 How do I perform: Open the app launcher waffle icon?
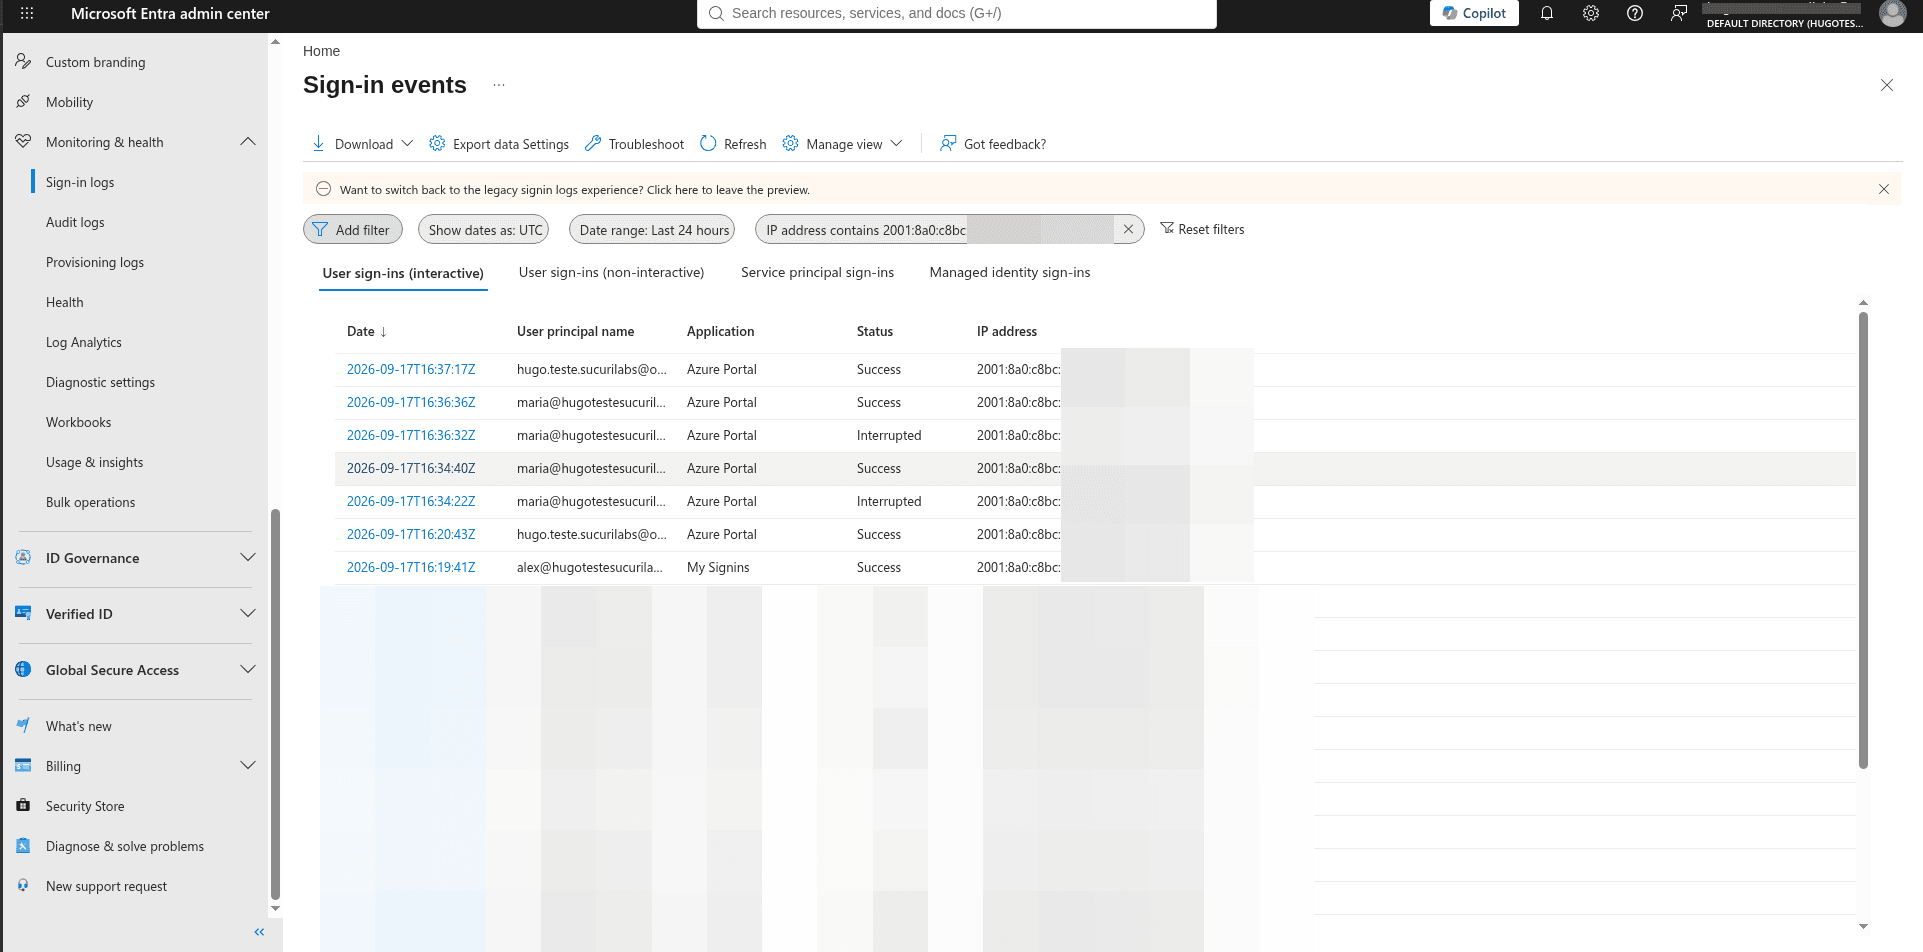point(27,14)
